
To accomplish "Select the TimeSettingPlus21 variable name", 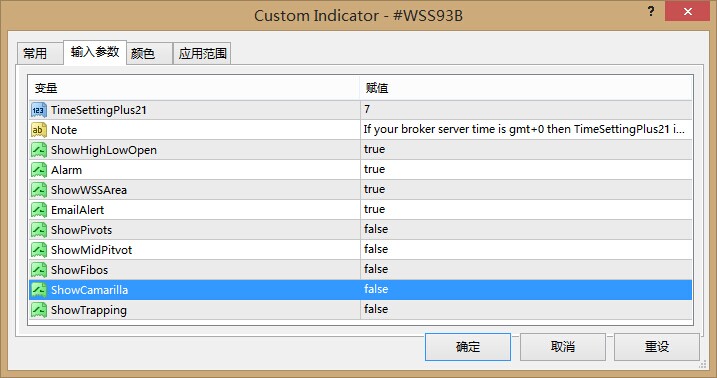I will point(99,110).
